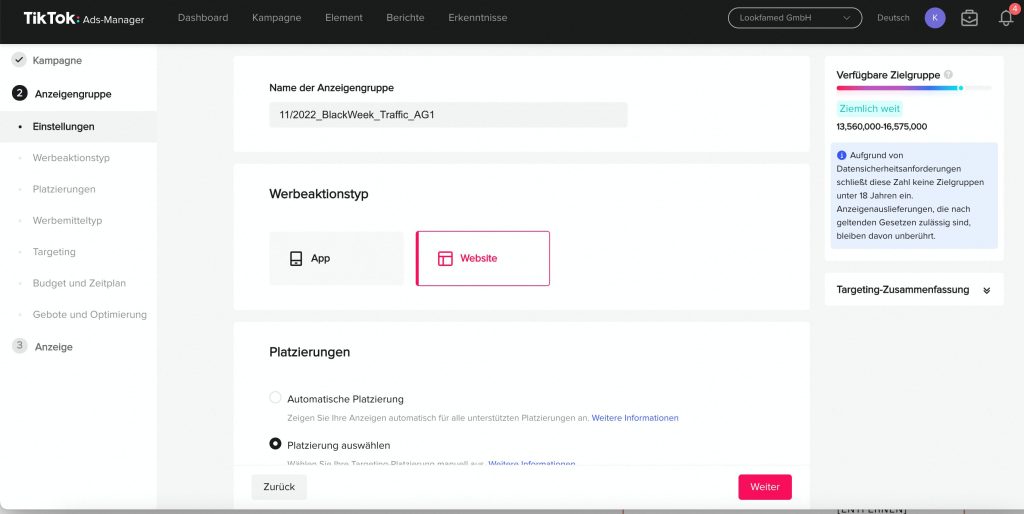The image size is (1024, 514).
Task: Jump to Budget und Zeitplan in sidebar
Action: point(79,283)
